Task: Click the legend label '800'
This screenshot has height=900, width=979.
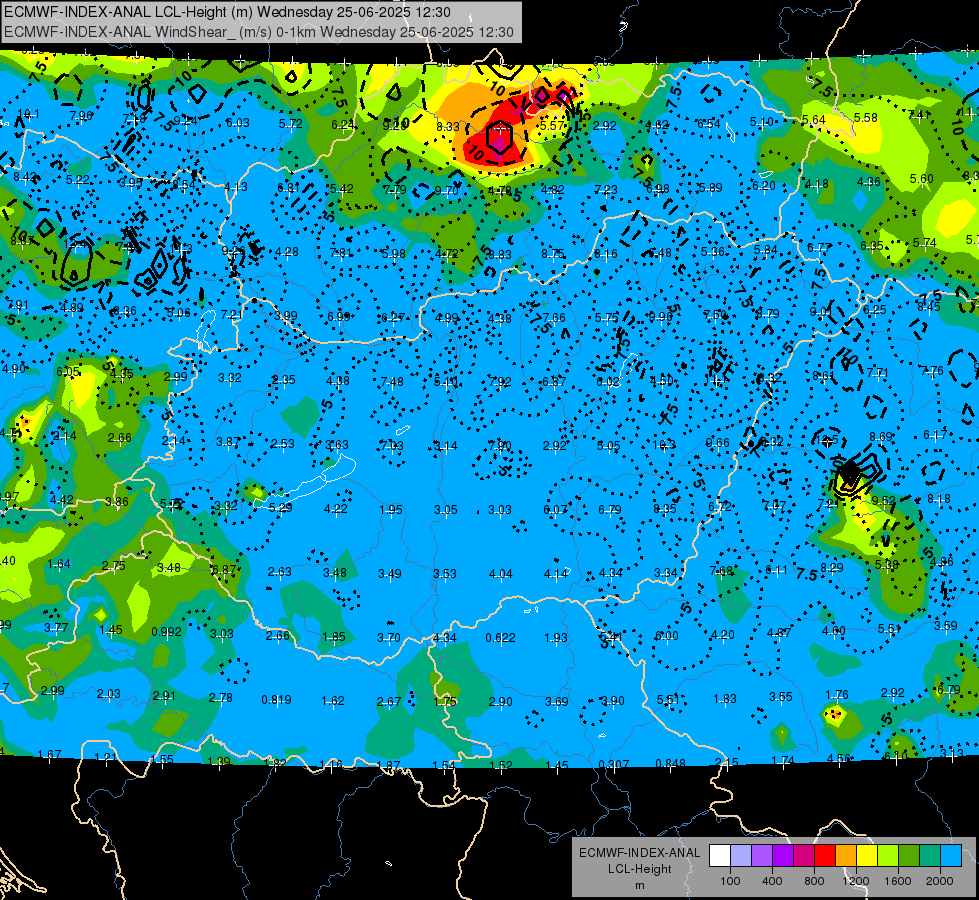Action: 814,881
